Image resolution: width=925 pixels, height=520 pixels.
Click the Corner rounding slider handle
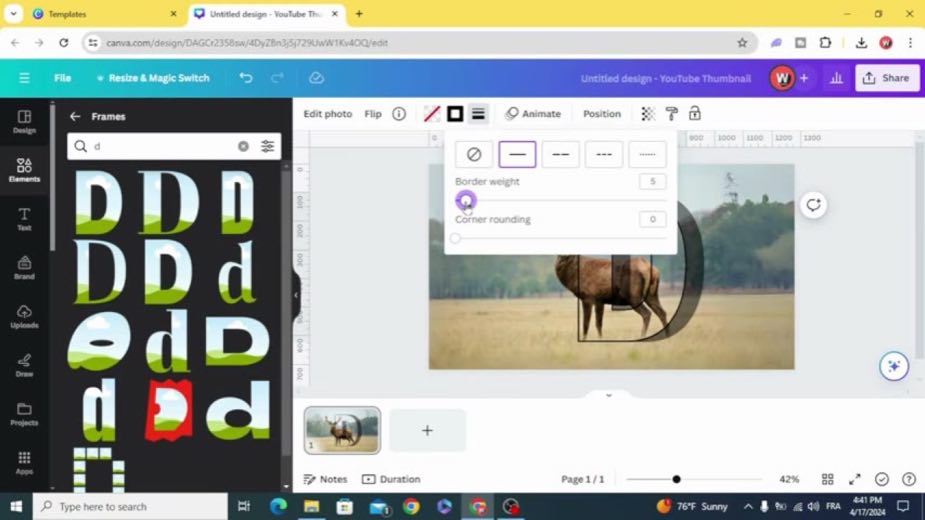455,238
